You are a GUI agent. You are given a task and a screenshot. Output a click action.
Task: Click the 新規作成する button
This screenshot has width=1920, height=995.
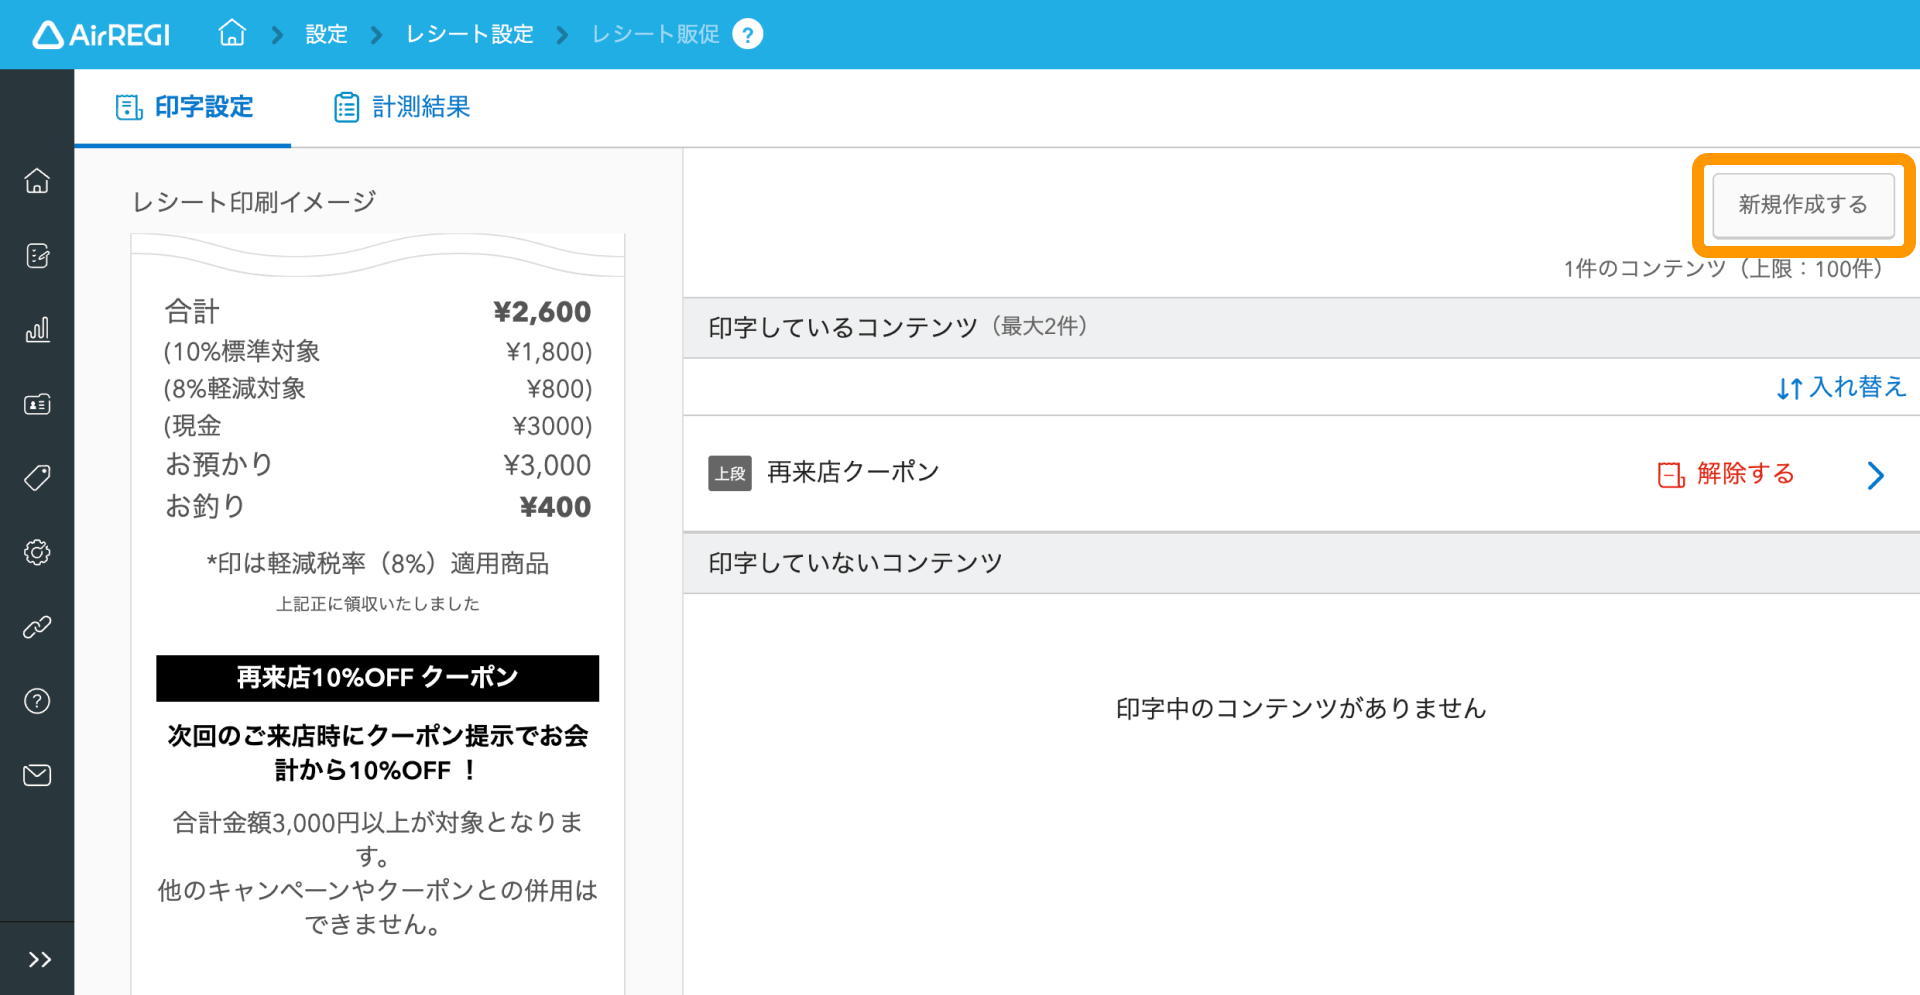[1803, 205]
